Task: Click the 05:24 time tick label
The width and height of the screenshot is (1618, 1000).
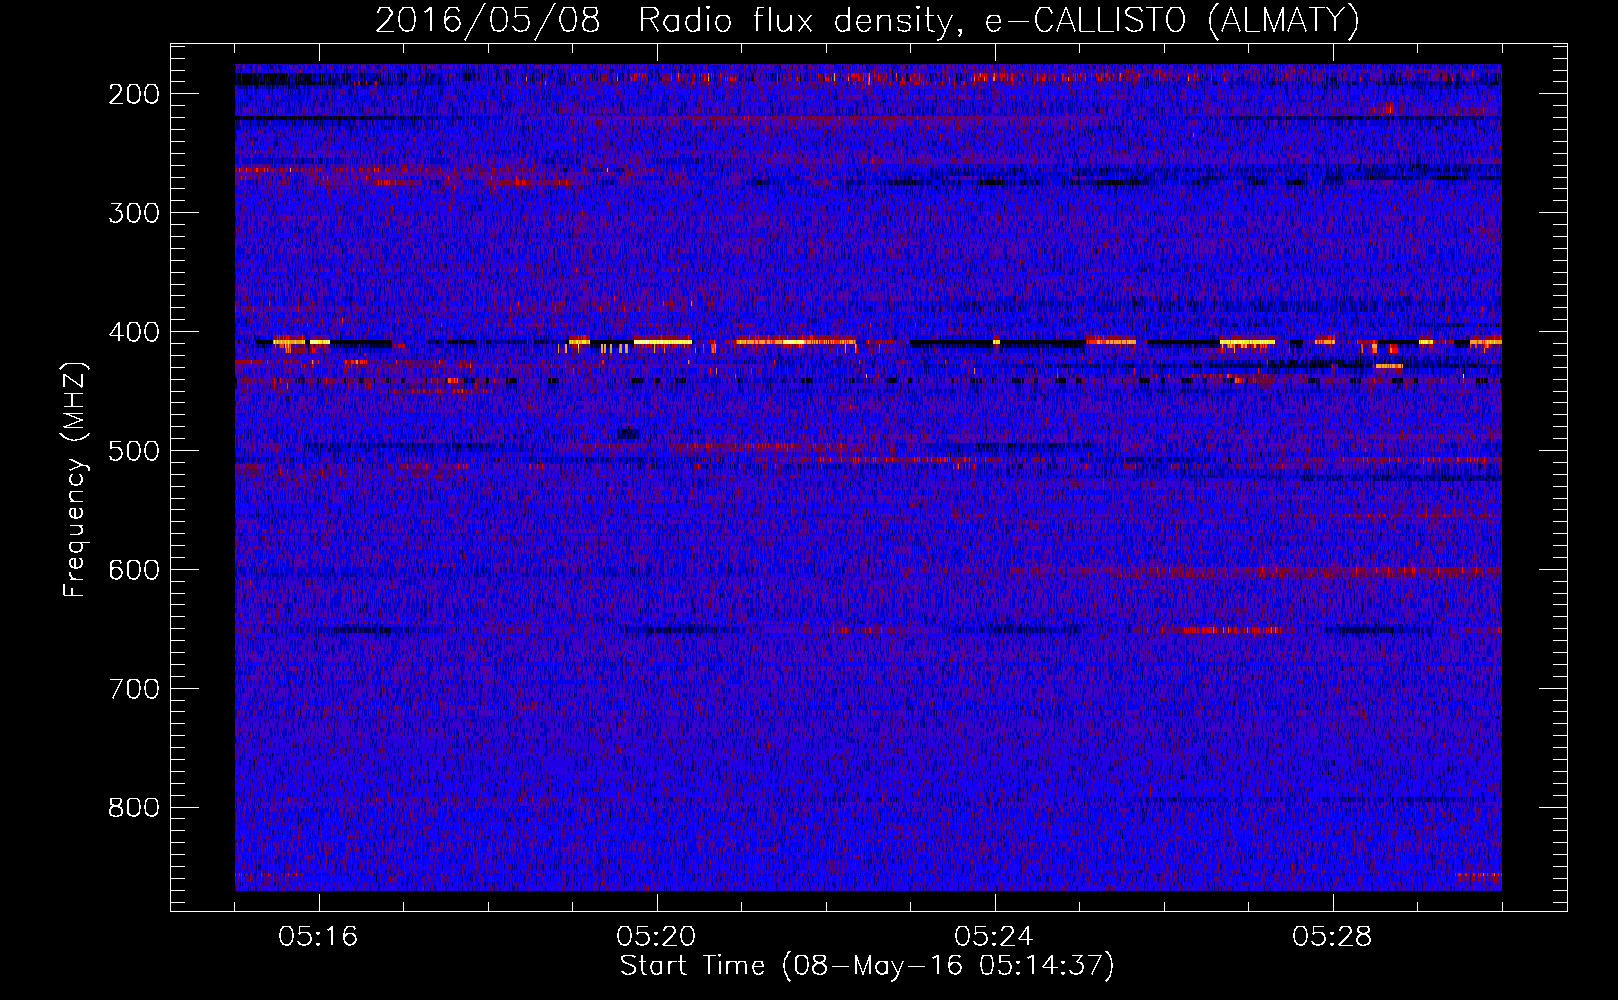Action: (x=995, y=937)
